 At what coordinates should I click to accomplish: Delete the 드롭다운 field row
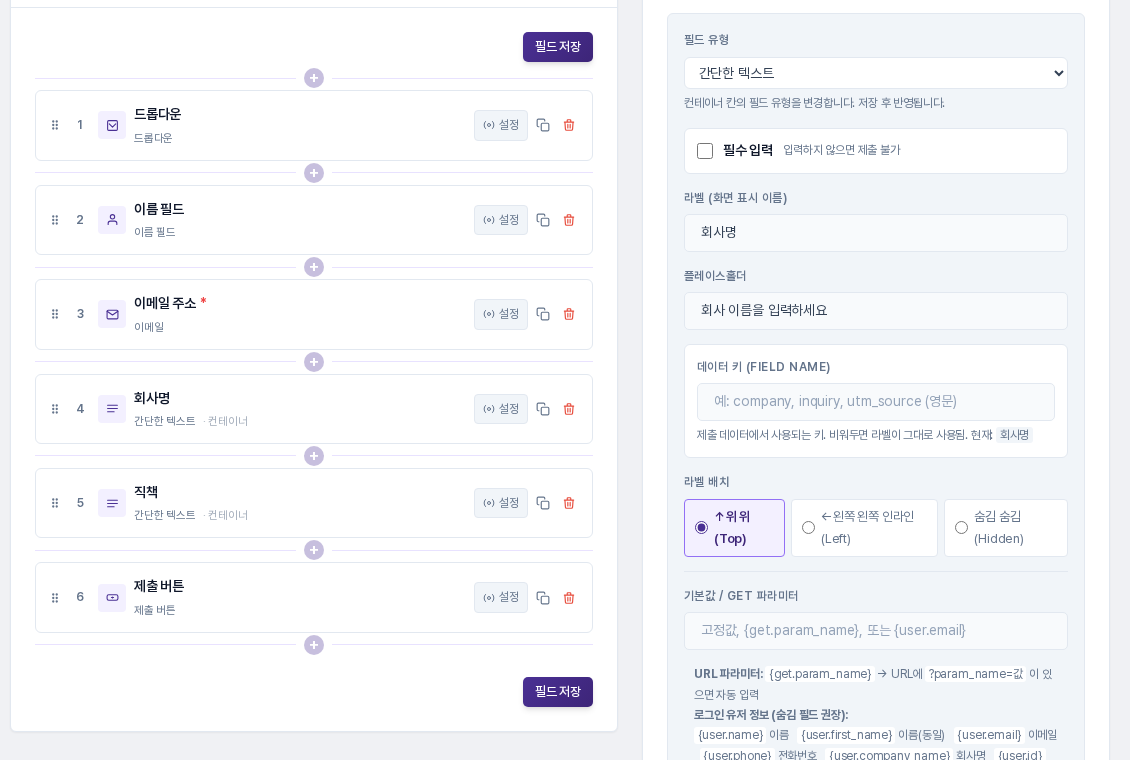[569, 125]
